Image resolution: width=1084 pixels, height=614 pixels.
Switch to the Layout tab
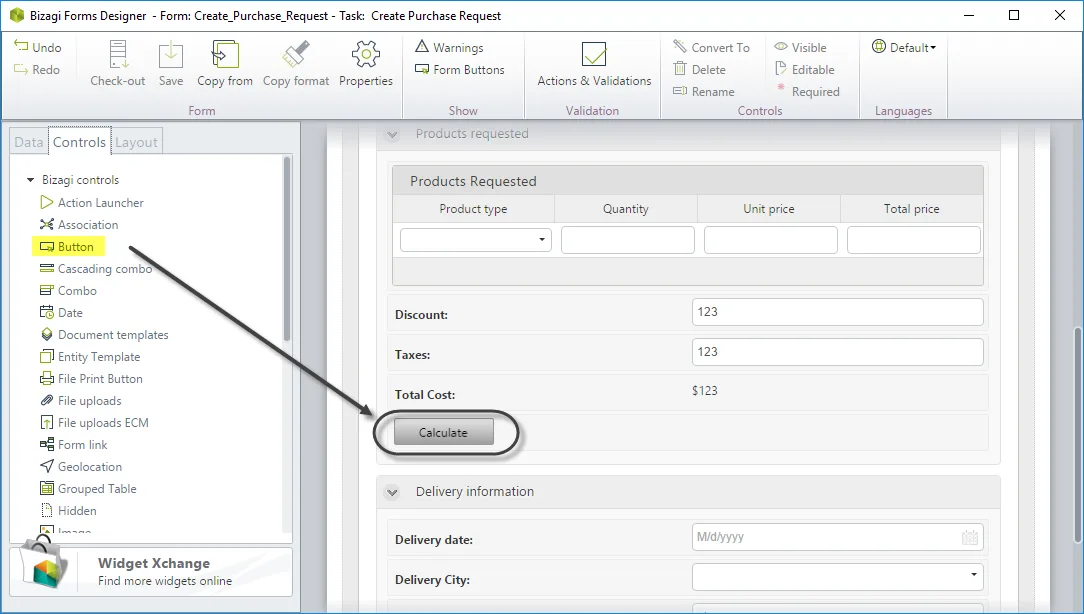136,142
